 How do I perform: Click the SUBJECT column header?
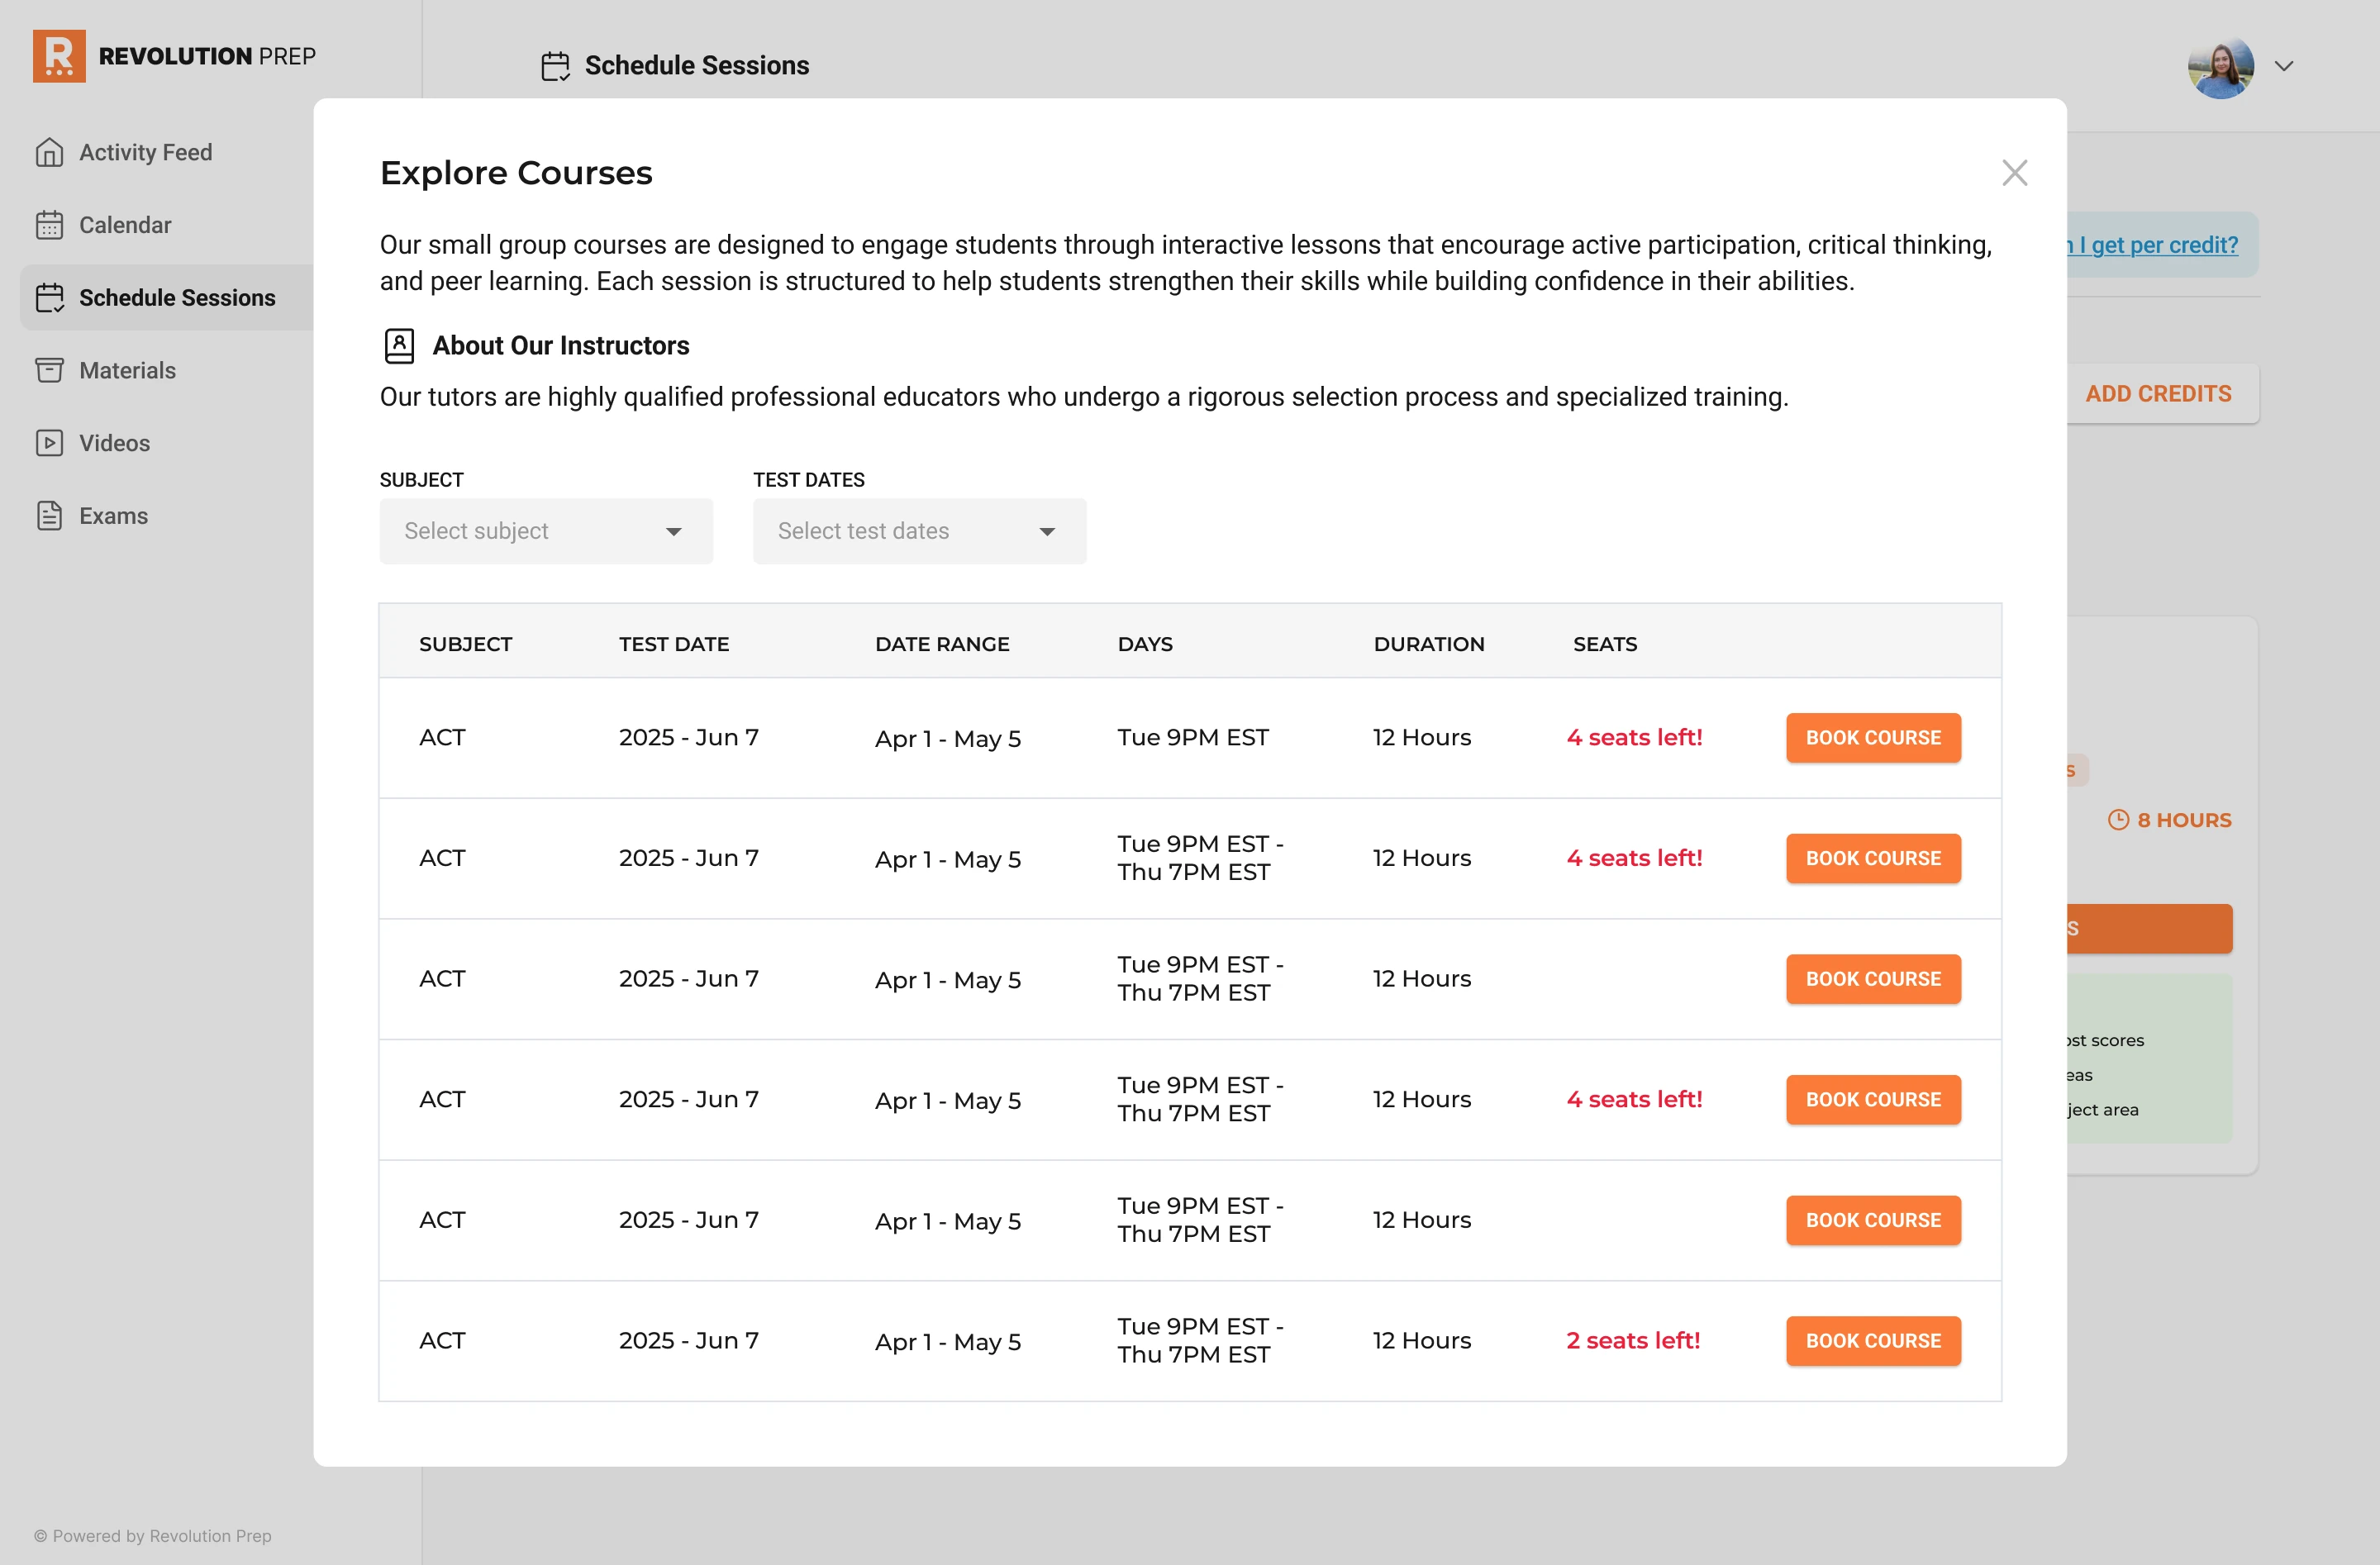pyautogui.click(x=465, y=644)
